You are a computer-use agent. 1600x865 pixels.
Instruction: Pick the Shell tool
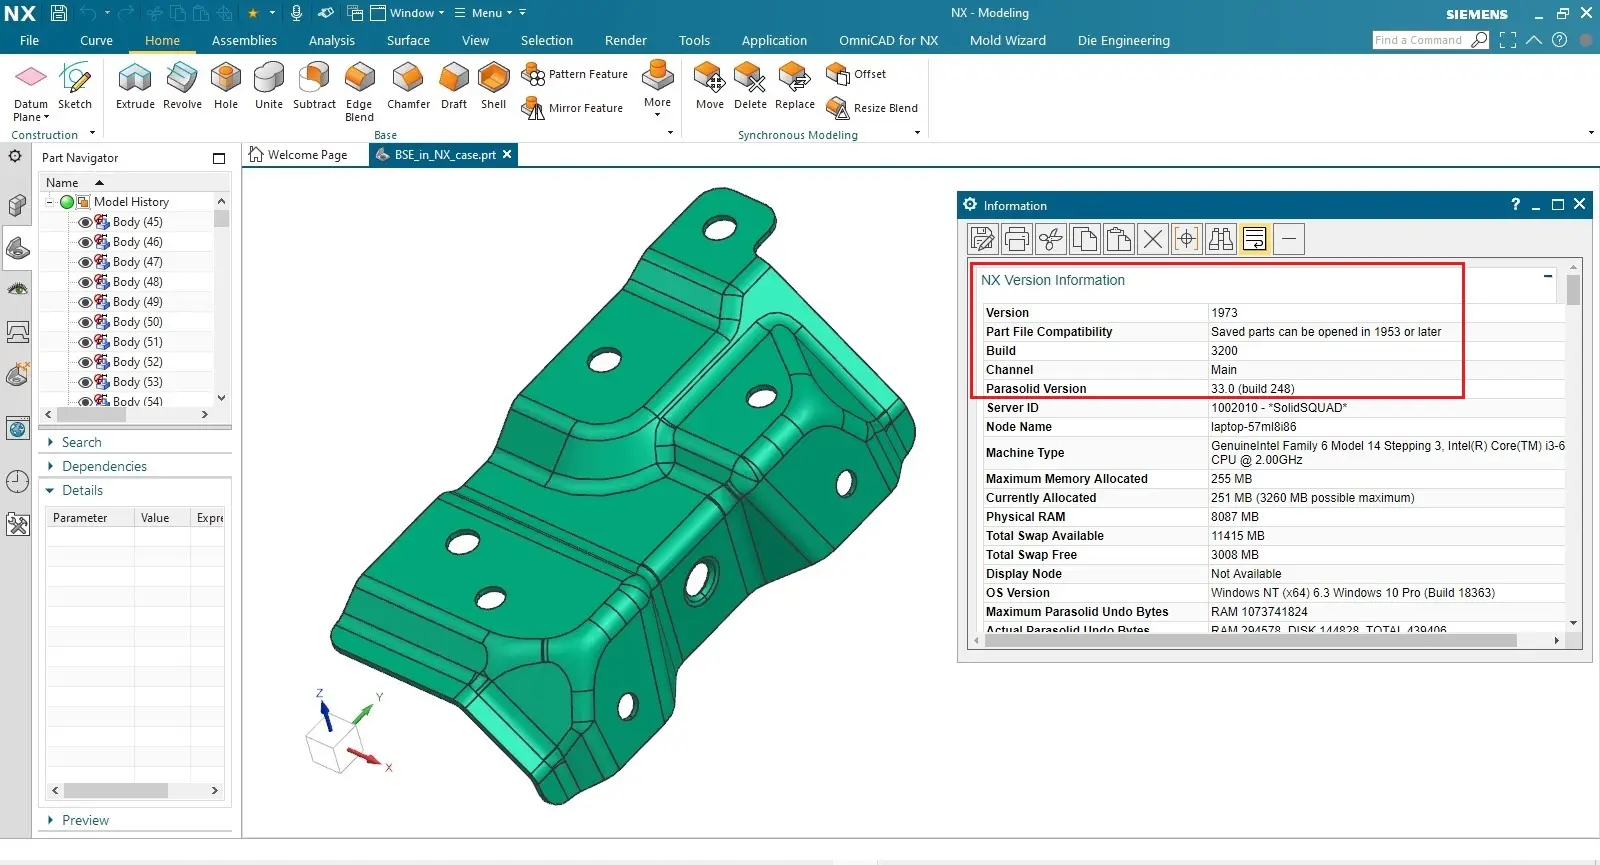(493, 84)
